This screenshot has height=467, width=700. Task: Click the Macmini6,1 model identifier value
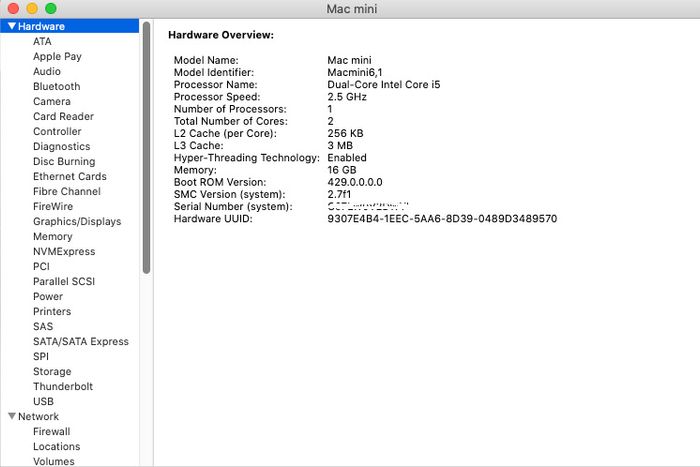click(355, 72)
